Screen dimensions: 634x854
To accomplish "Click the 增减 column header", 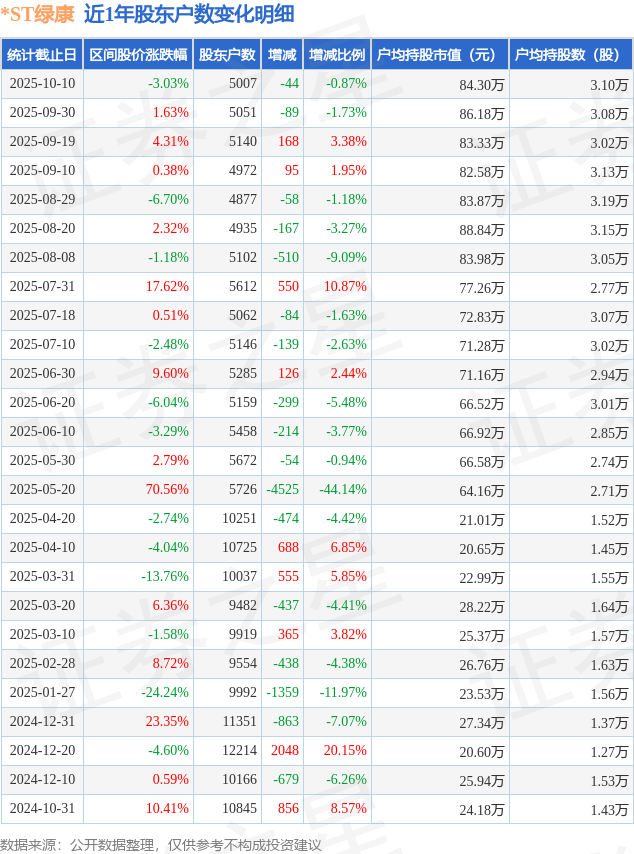I will (x=282, y=55).
